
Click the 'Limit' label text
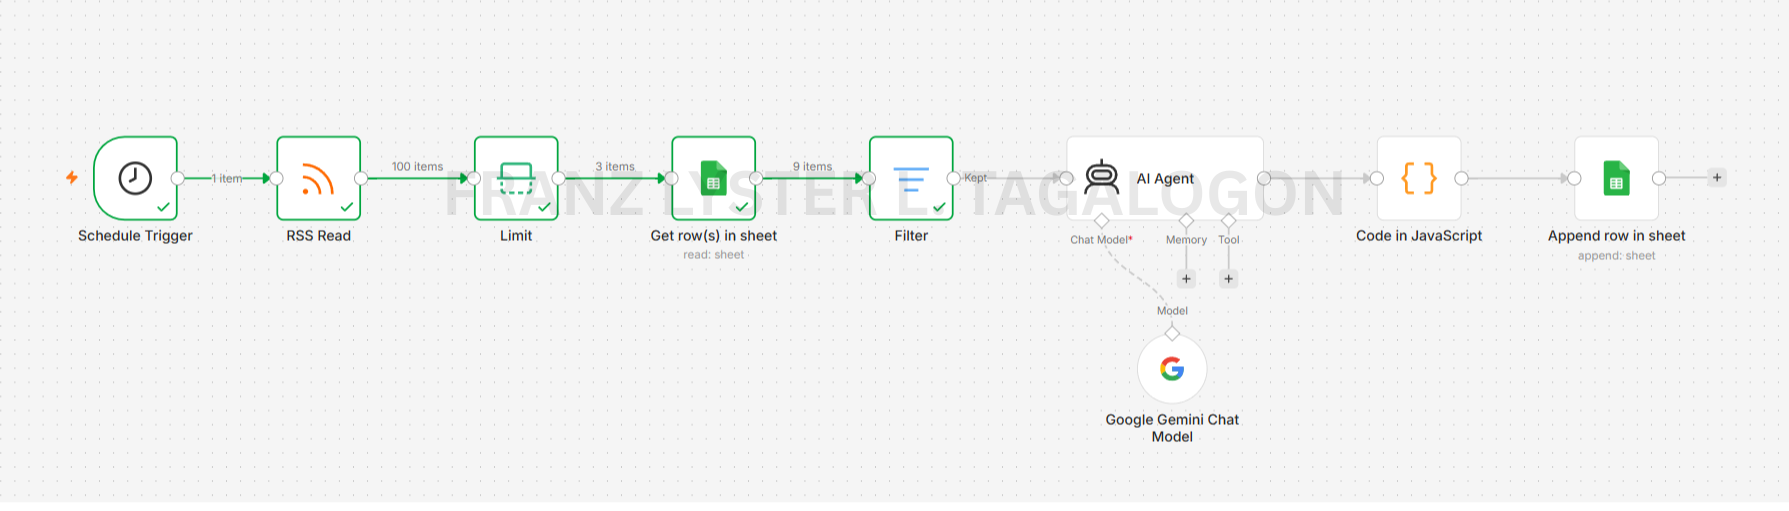point(516,236)
